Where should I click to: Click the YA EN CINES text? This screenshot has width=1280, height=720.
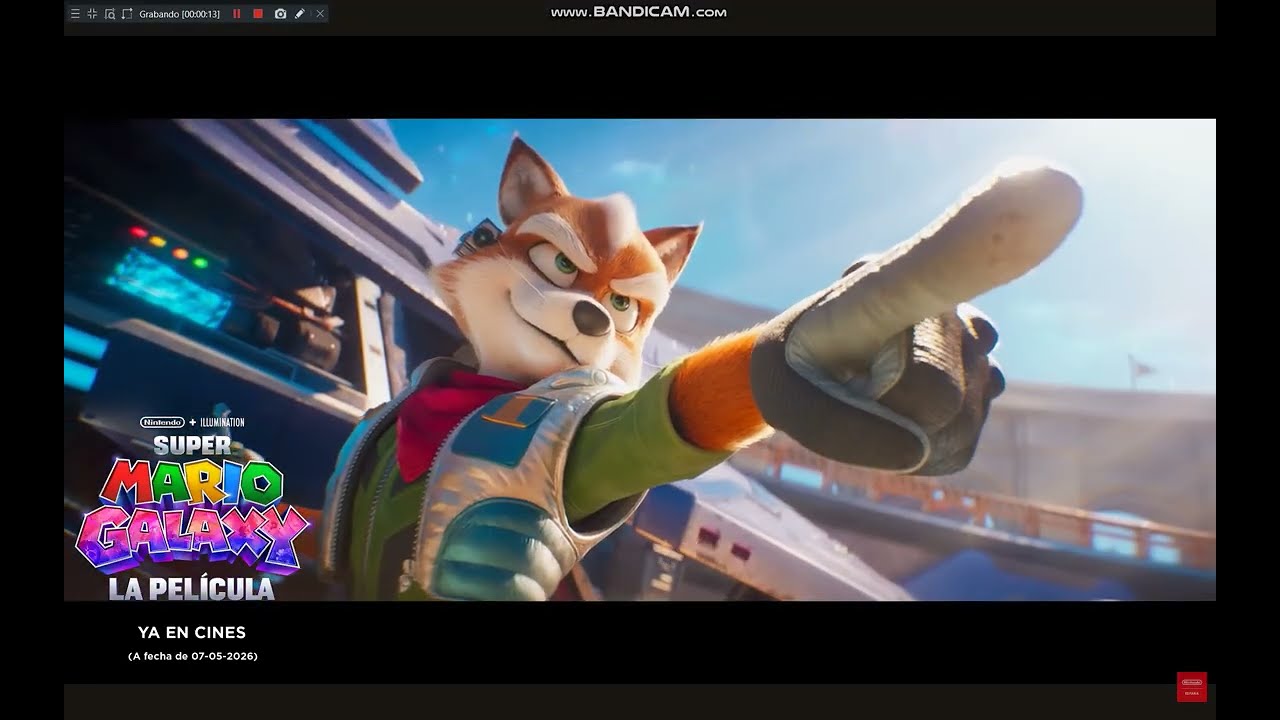coord(192,632)
